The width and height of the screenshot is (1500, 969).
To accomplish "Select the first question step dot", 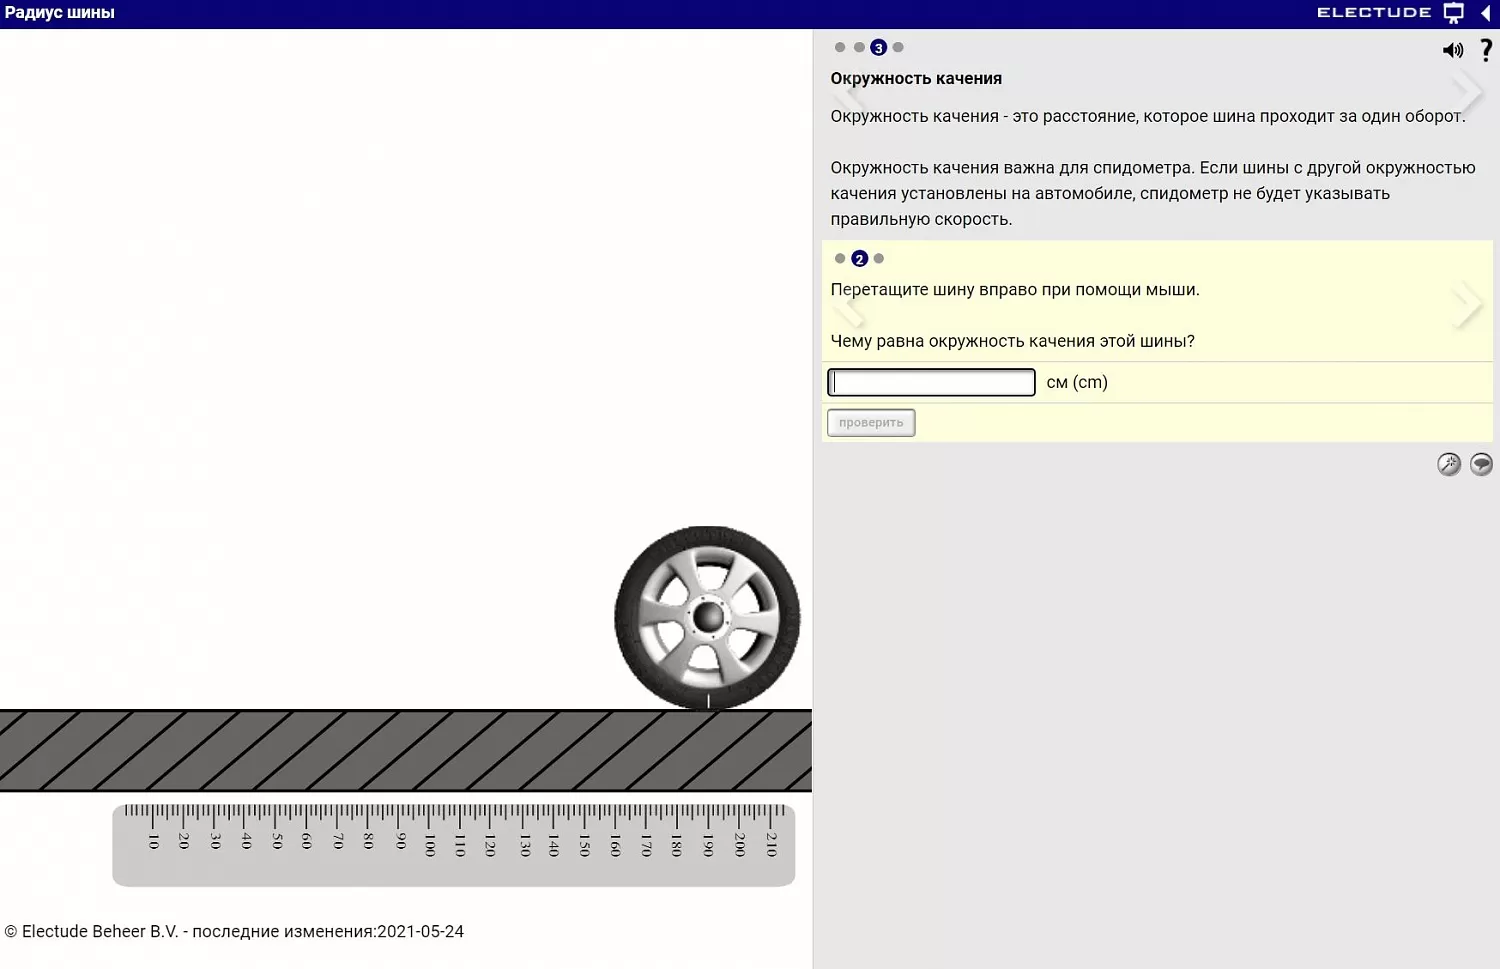I will 840,259.
